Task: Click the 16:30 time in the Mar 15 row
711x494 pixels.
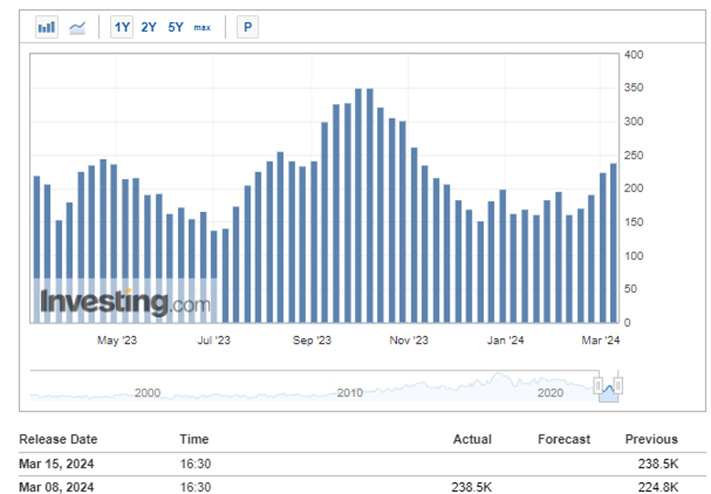Action: (x=195, y=464)
